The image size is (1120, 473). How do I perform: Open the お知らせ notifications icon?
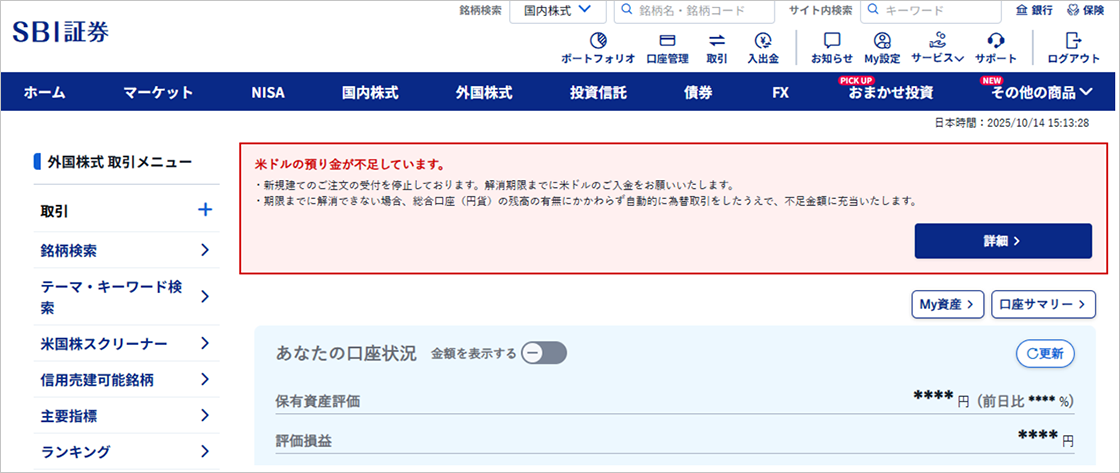(831, 42)
